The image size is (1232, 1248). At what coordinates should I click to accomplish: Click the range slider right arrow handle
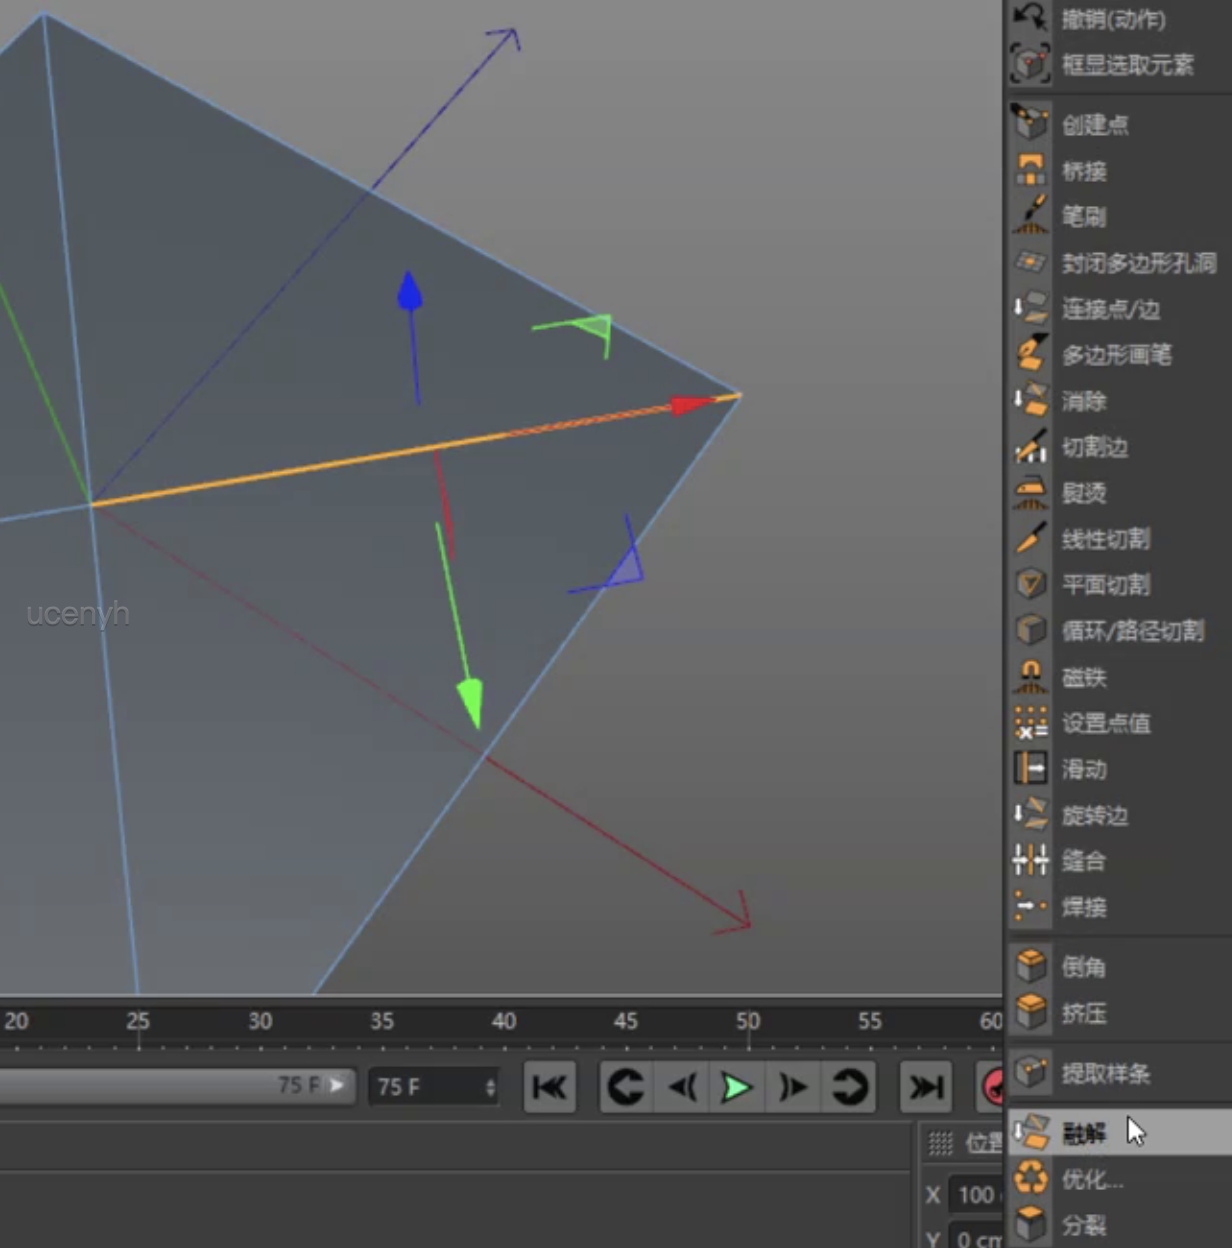coord(338,1085)
